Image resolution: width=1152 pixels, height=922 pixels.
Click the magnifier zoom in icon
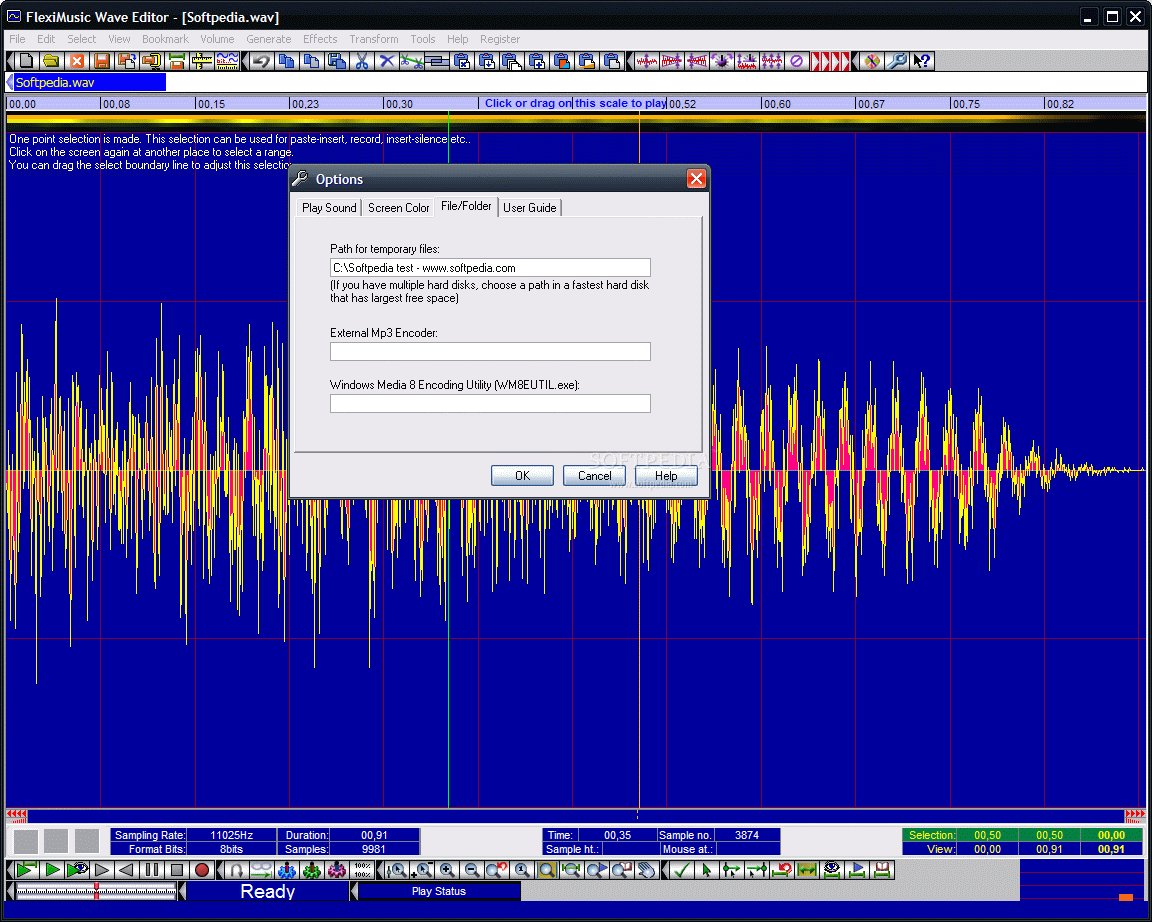coord(447,870)
